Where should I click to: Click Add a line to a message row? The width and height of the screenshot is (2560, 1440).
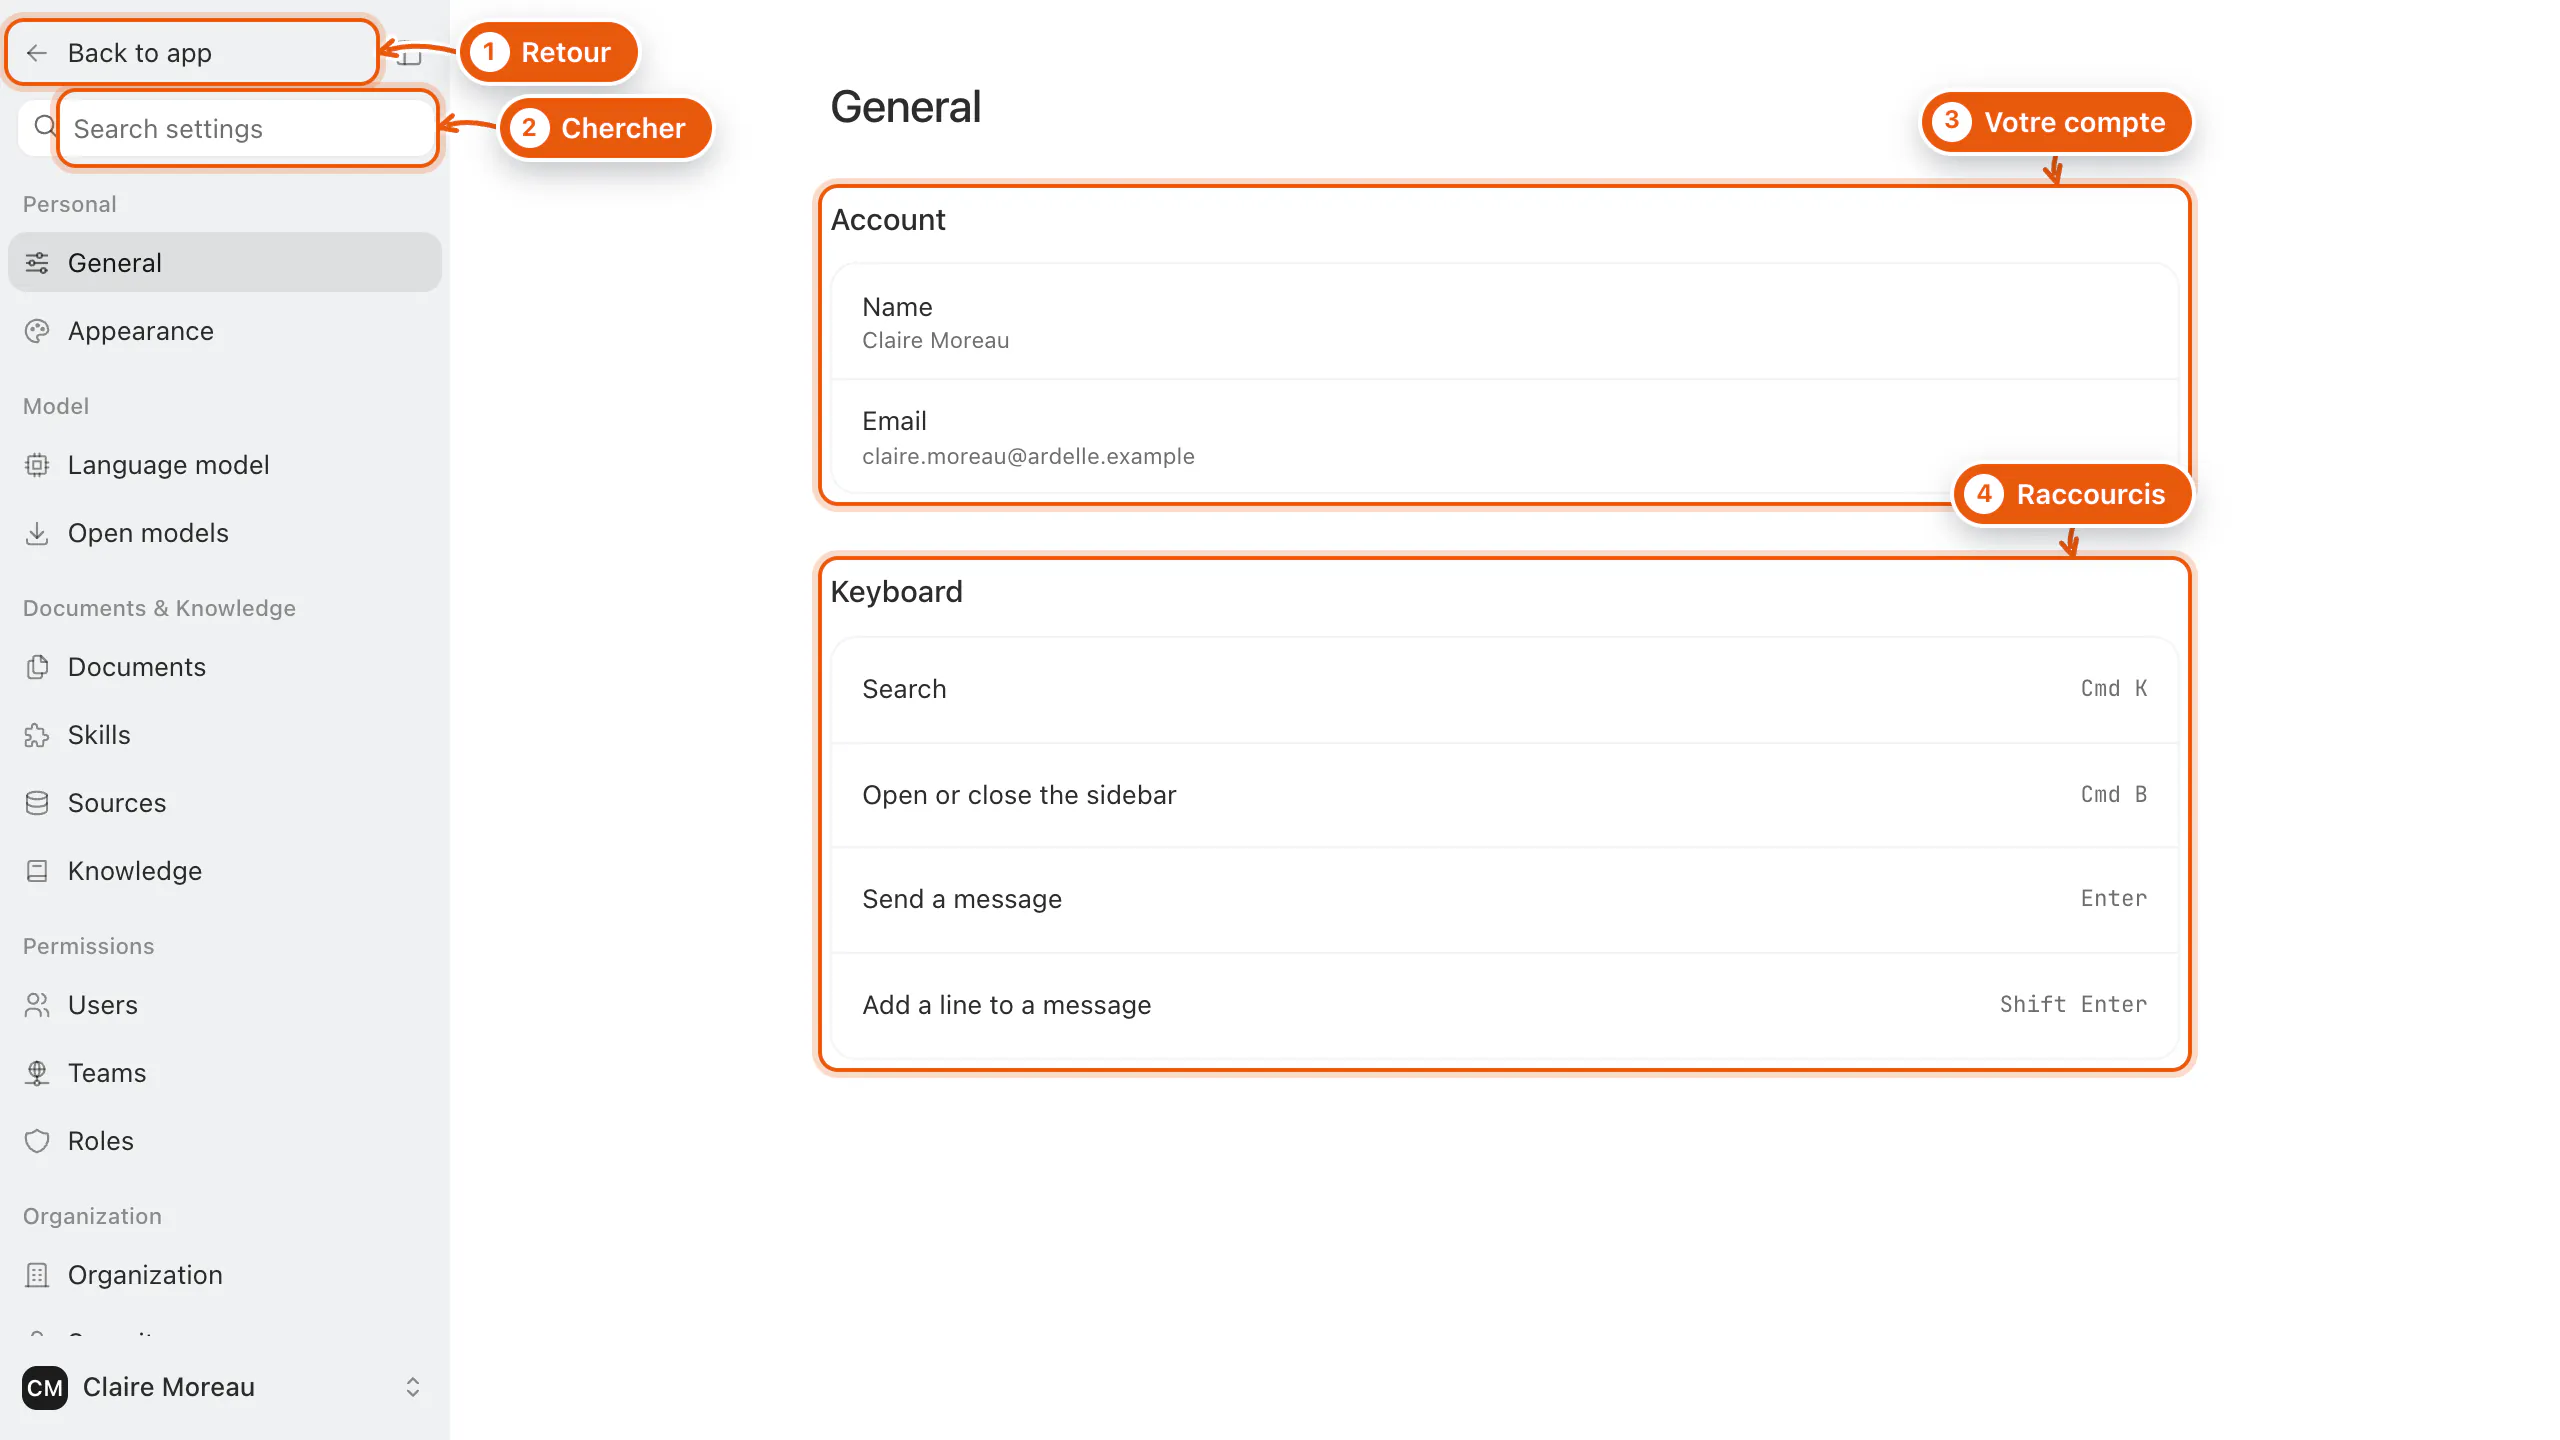[1505, 1005]
